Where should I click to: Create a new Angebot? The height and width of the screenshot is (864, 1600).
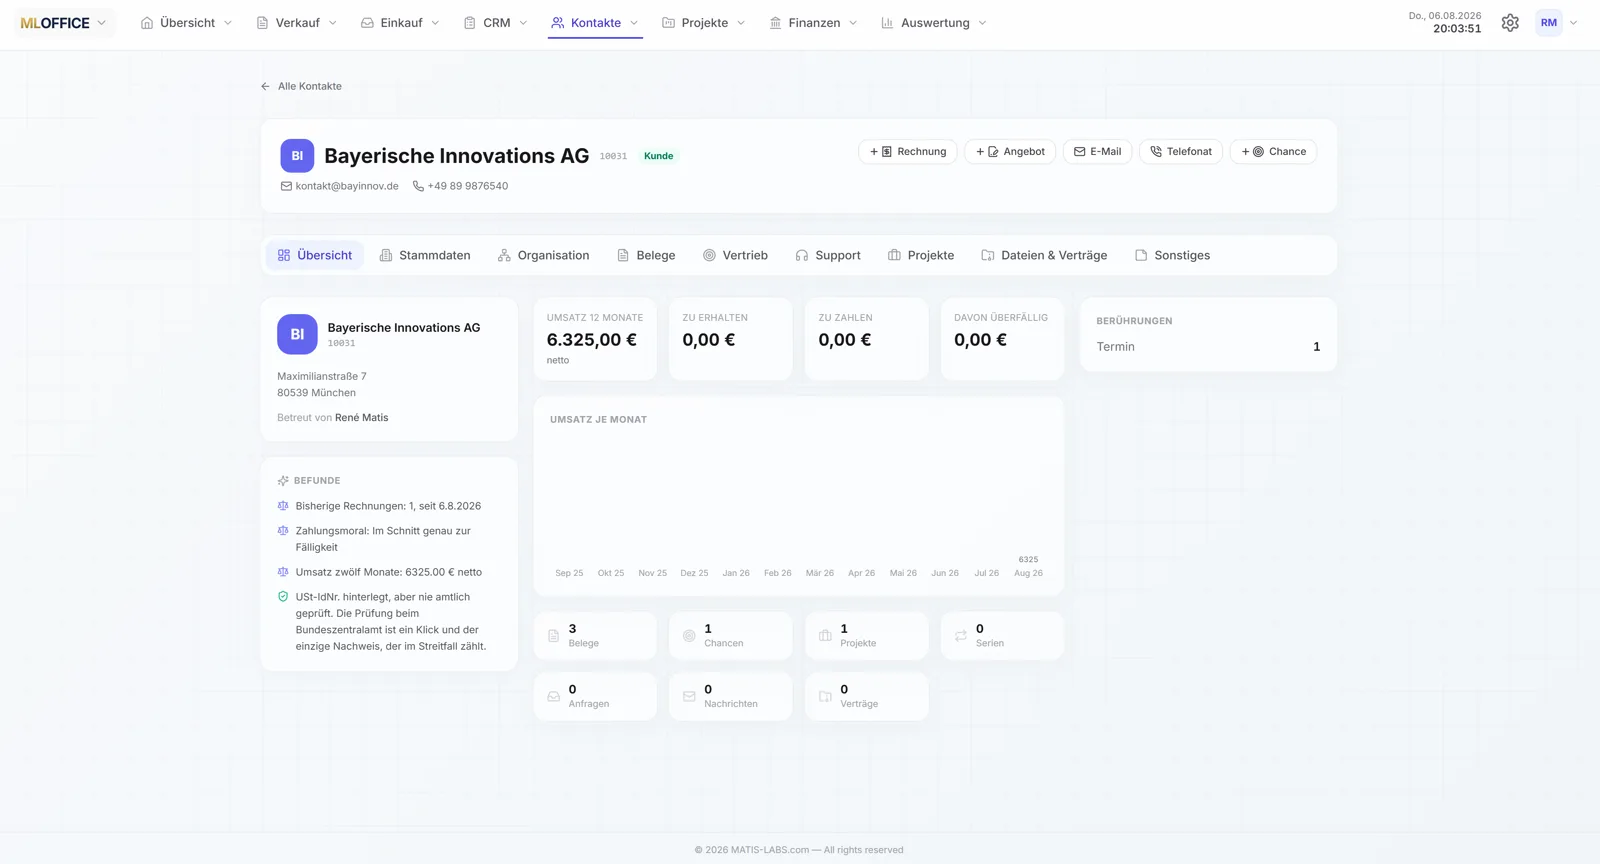coord(1010,152)
